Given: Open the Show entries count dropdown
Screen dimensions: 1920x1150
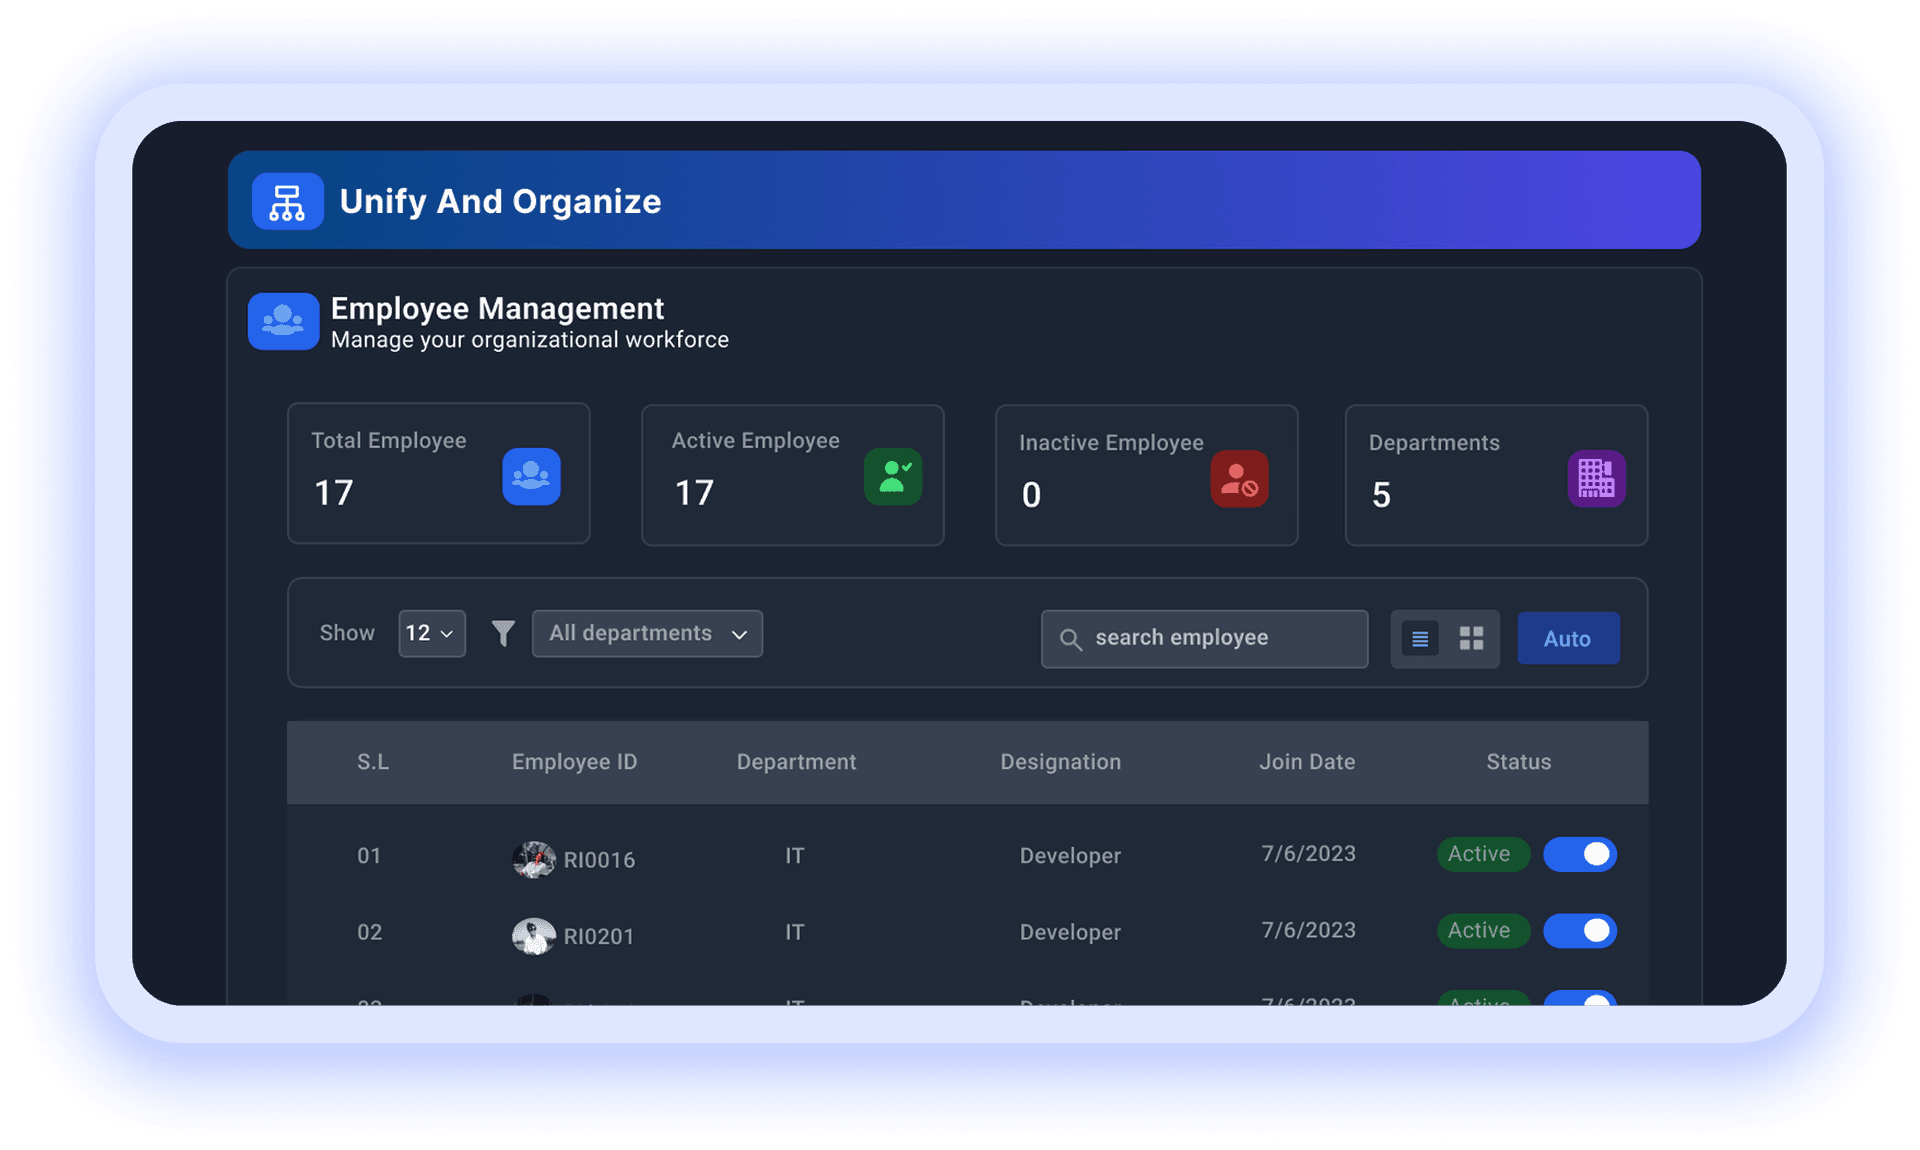Looking at the screenshot, I should [x=431, y=633].
